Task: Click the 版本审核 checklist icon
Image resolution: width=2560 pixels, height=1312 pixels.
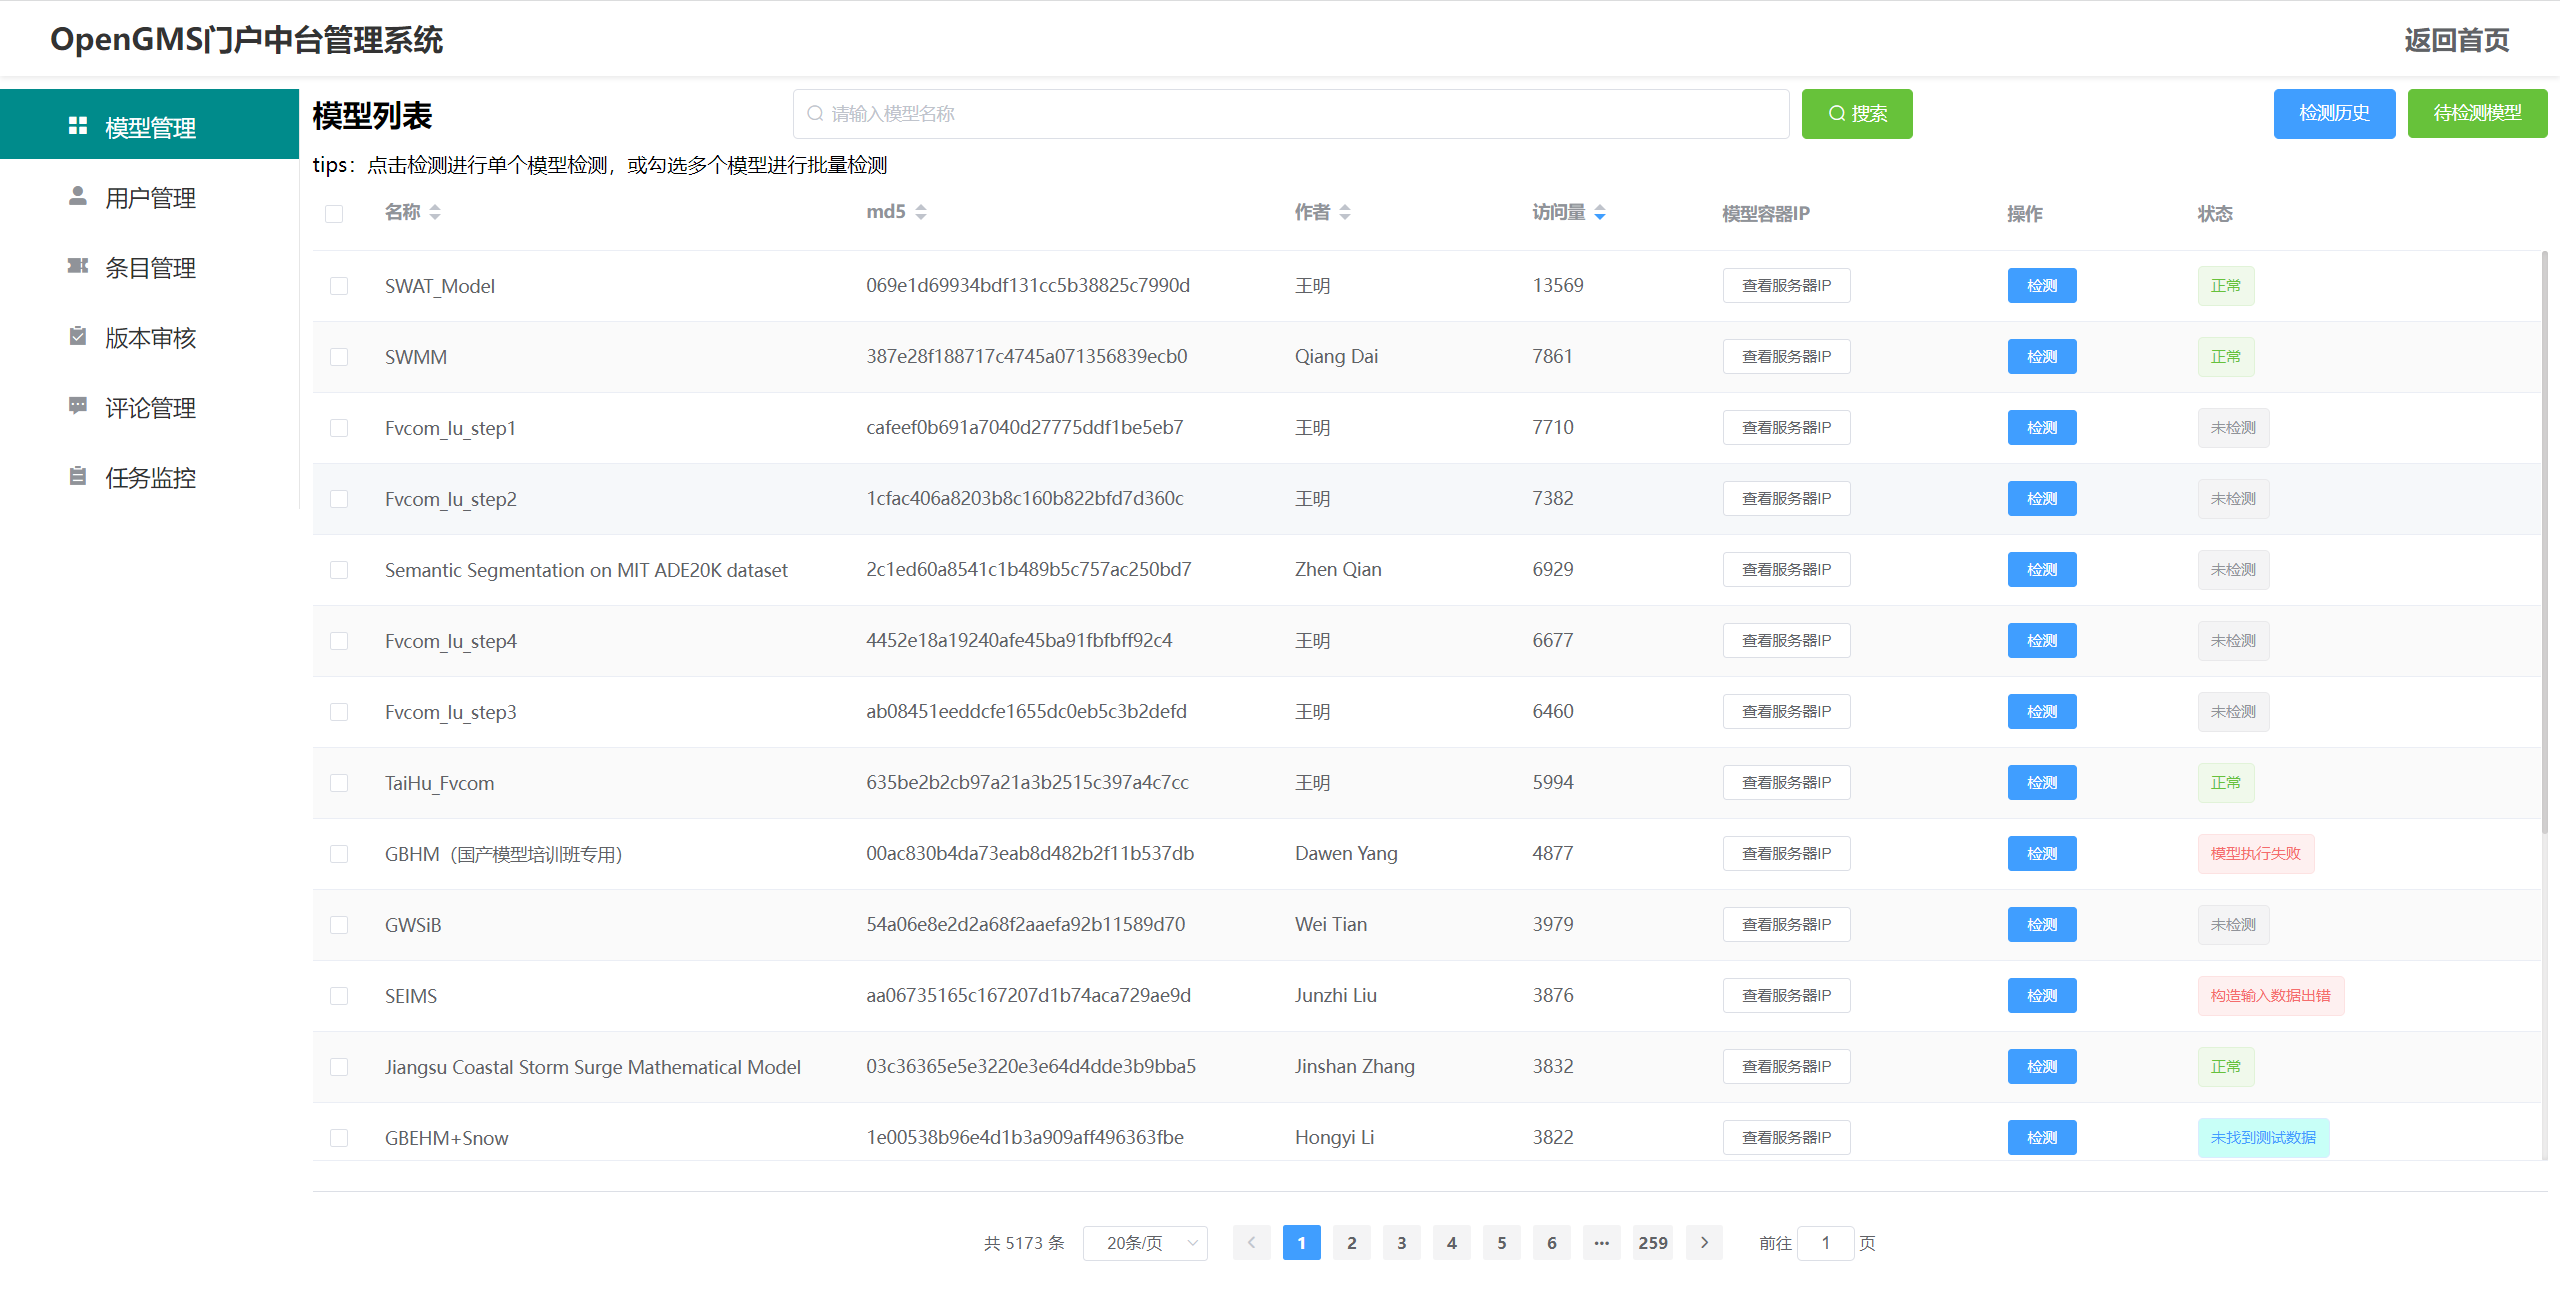Action: (x=78, y=337)
